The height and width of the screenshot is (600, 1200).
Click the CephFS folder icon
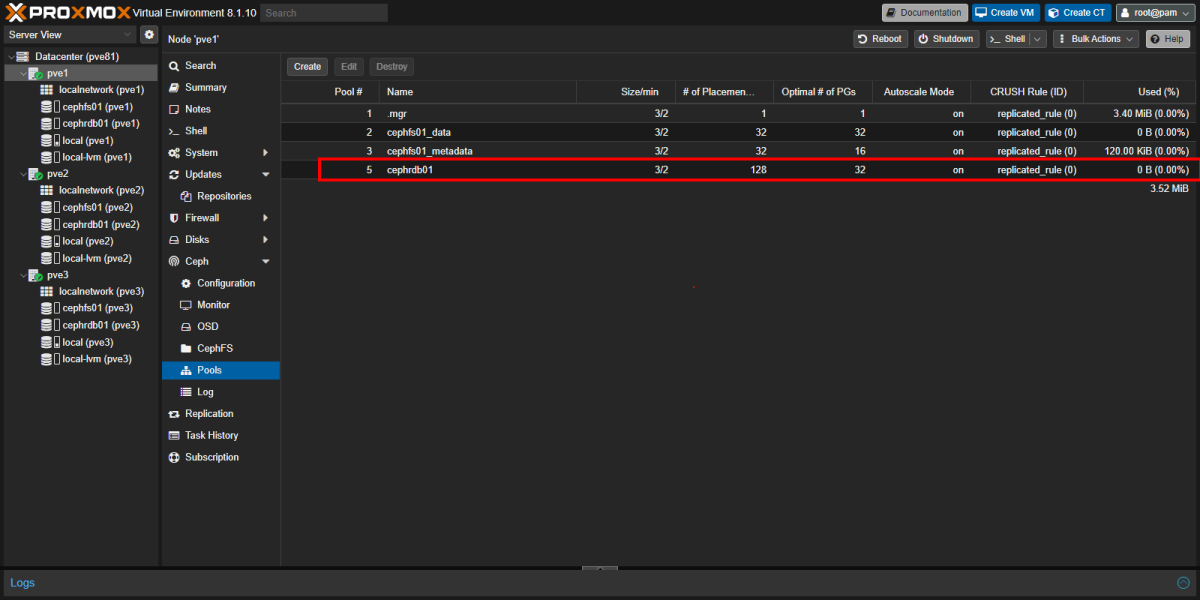[186, 348]
